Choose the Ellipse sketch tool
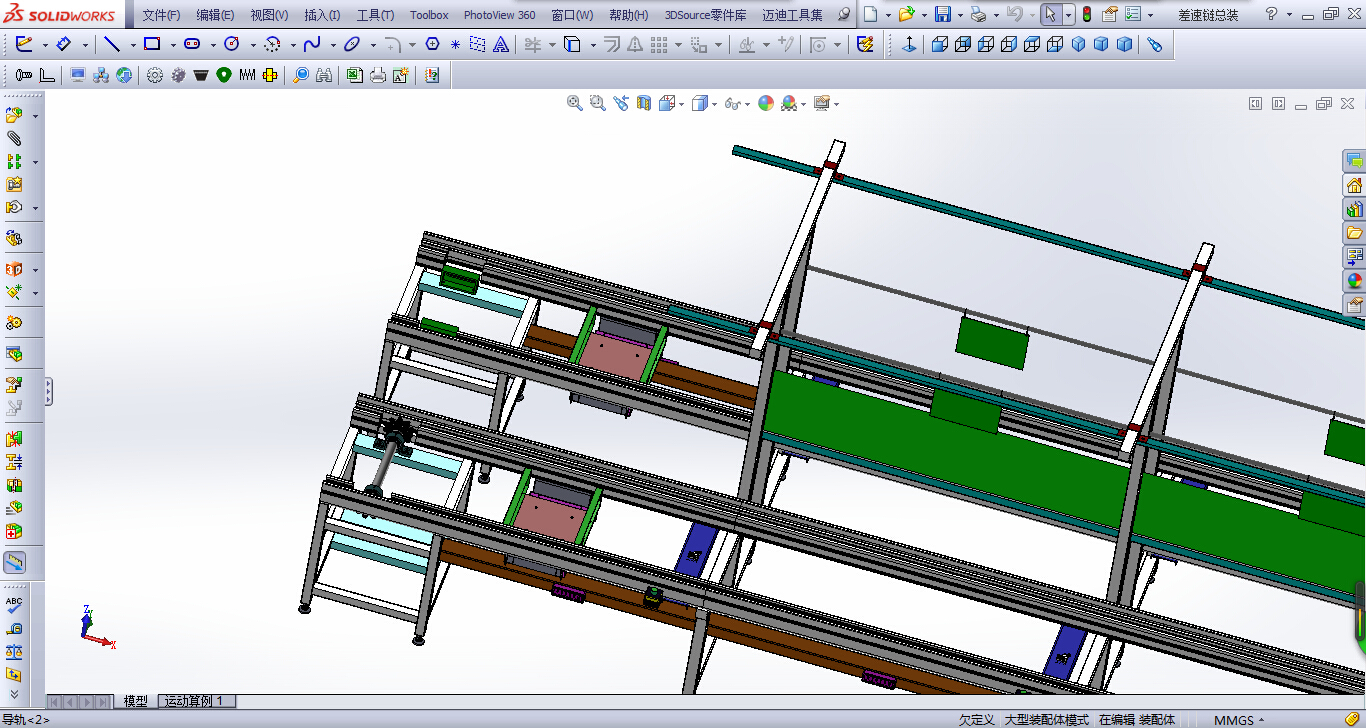Screen dimensions: 1366x728 point(352,44)
